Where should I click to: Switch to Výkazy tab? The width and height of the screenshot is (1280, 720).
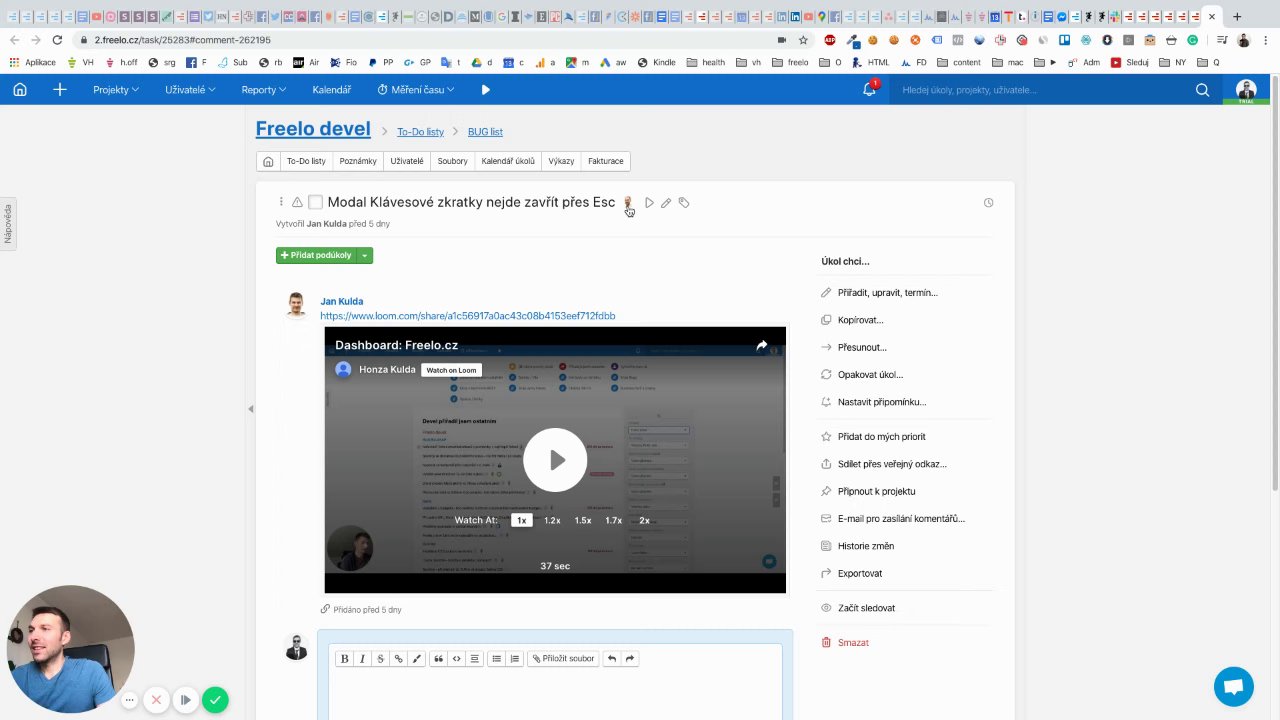tap(561, 161)
